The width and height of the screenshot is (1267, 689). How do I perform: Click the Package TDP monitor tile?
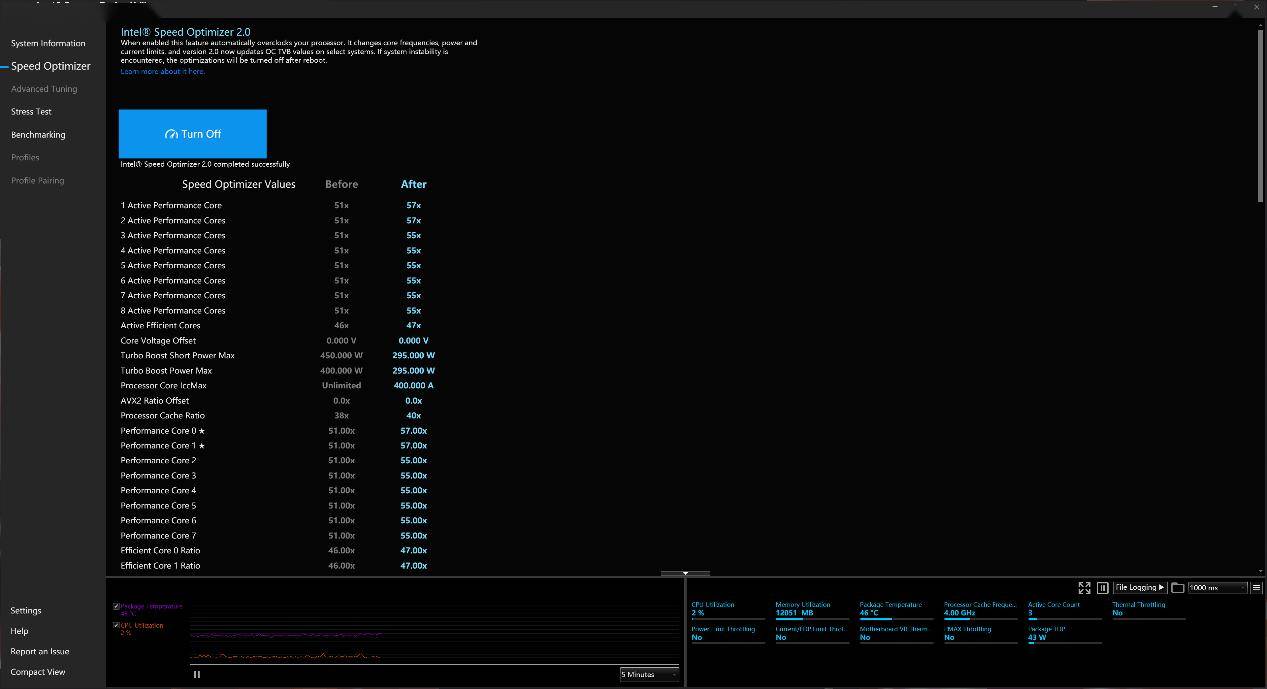1064,634
